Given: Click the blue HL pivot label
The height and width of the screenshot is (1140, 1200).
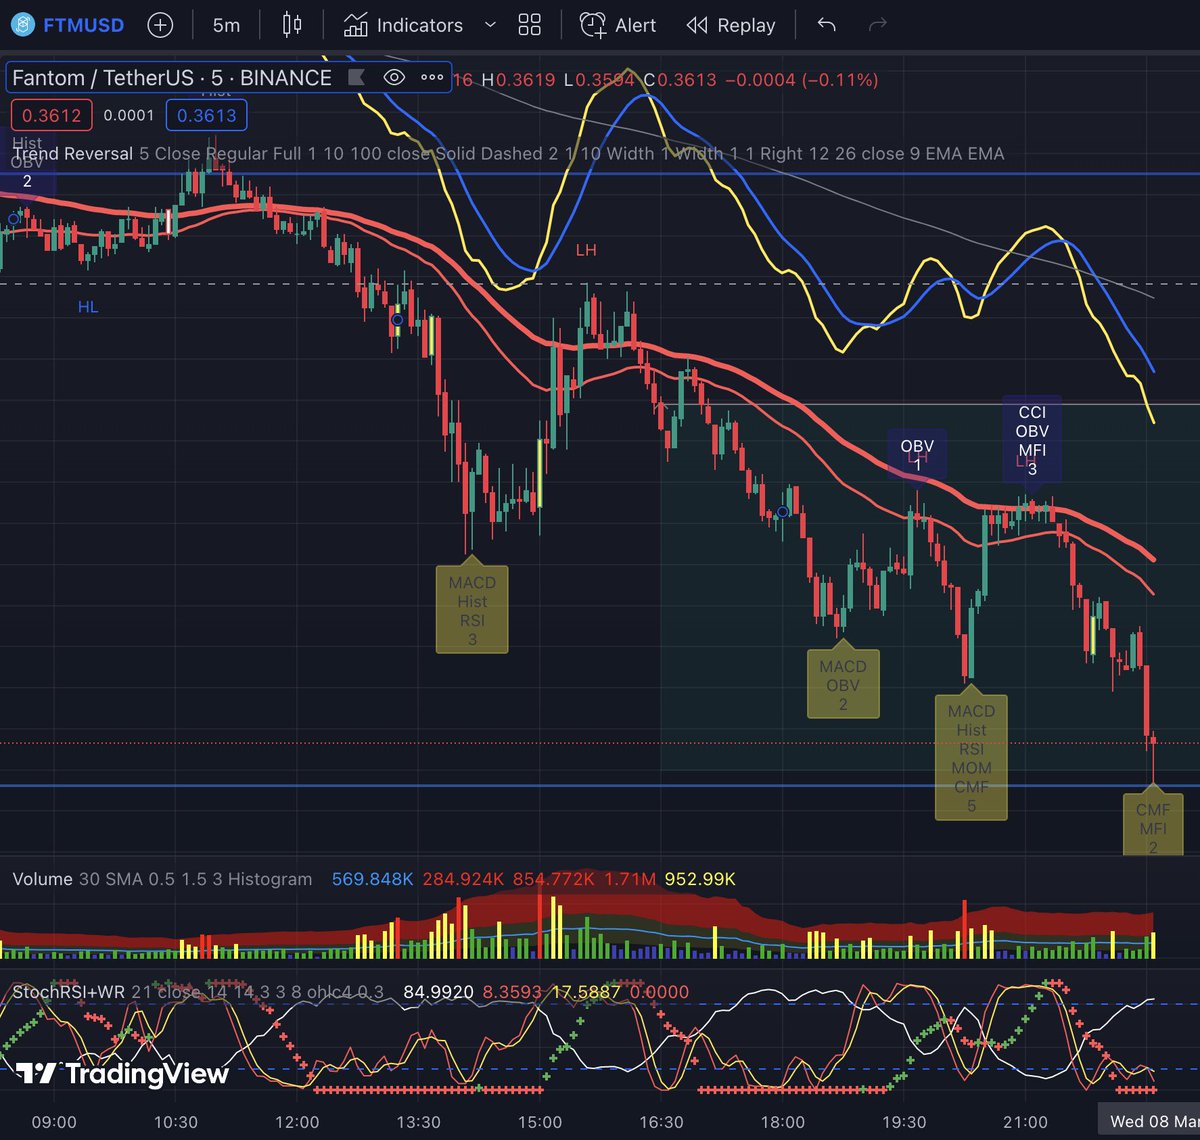Looking at the screenshot, I should 88,307.
